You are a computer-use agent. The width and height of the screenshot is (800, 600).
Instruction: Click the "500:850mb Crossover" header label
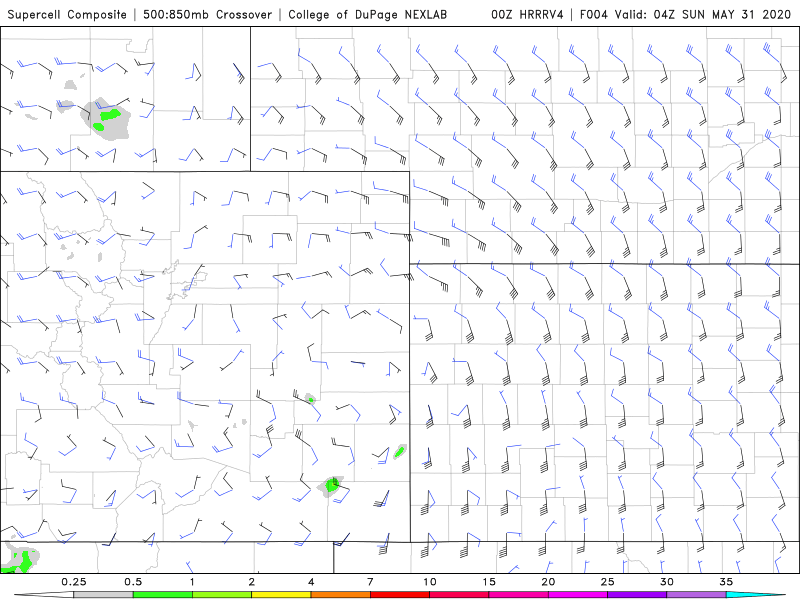[x=207, y=14]
